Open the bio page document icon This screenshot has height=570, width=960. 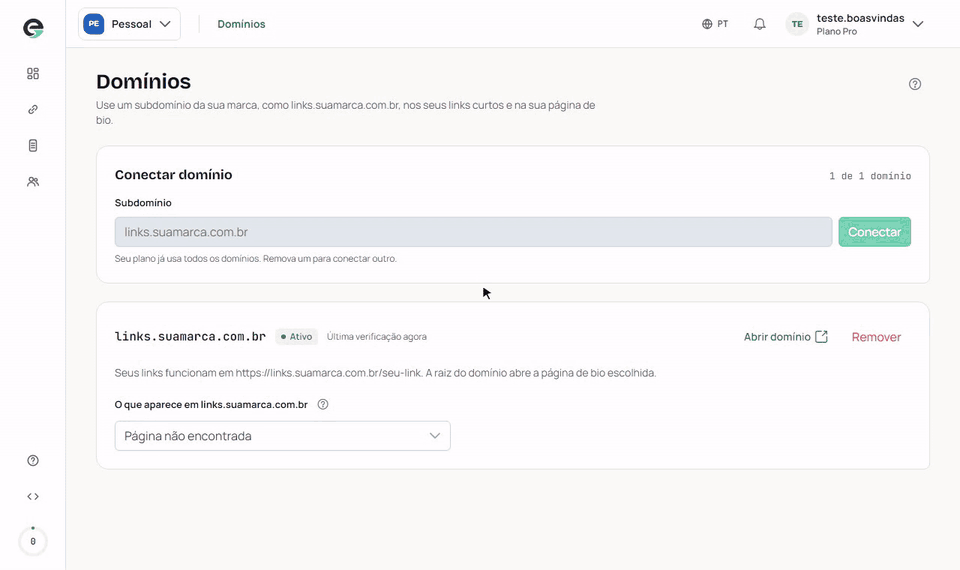point(33,146)
